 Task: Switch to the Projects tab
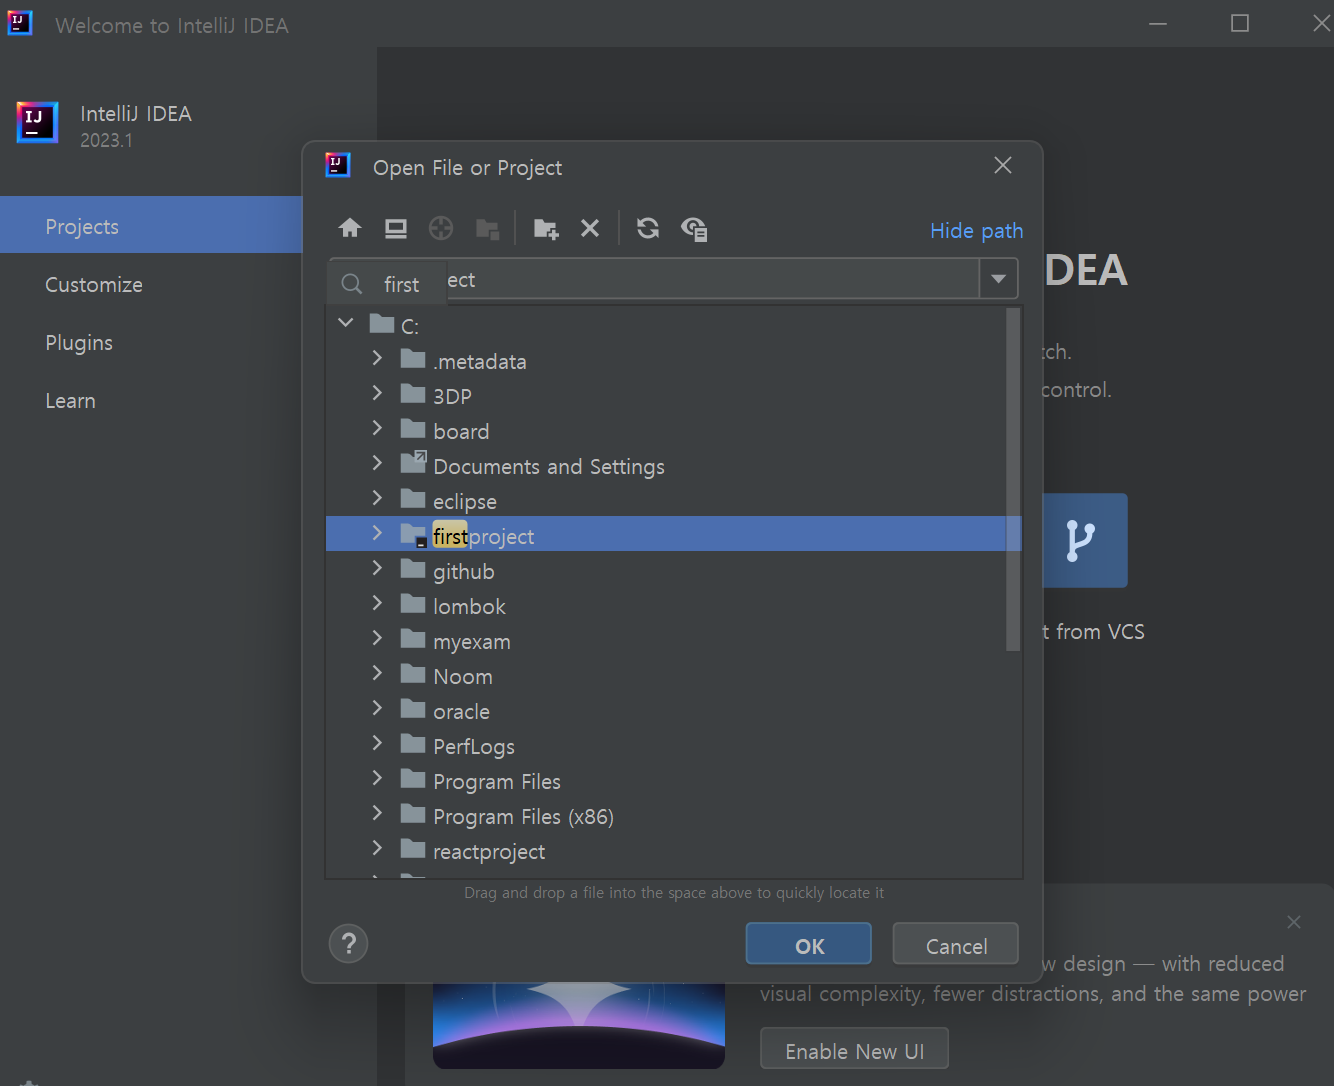coord(151,226)
